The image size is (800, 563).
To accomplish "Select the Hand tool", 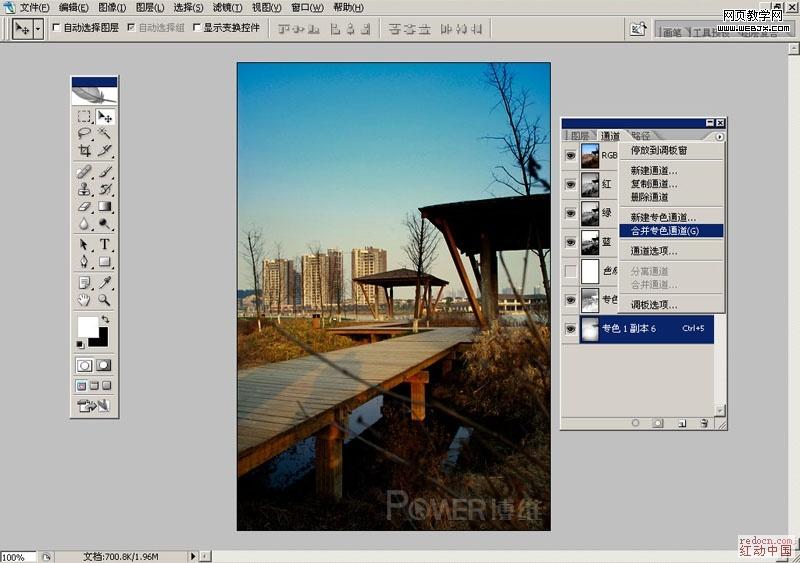I will [84, 300].
